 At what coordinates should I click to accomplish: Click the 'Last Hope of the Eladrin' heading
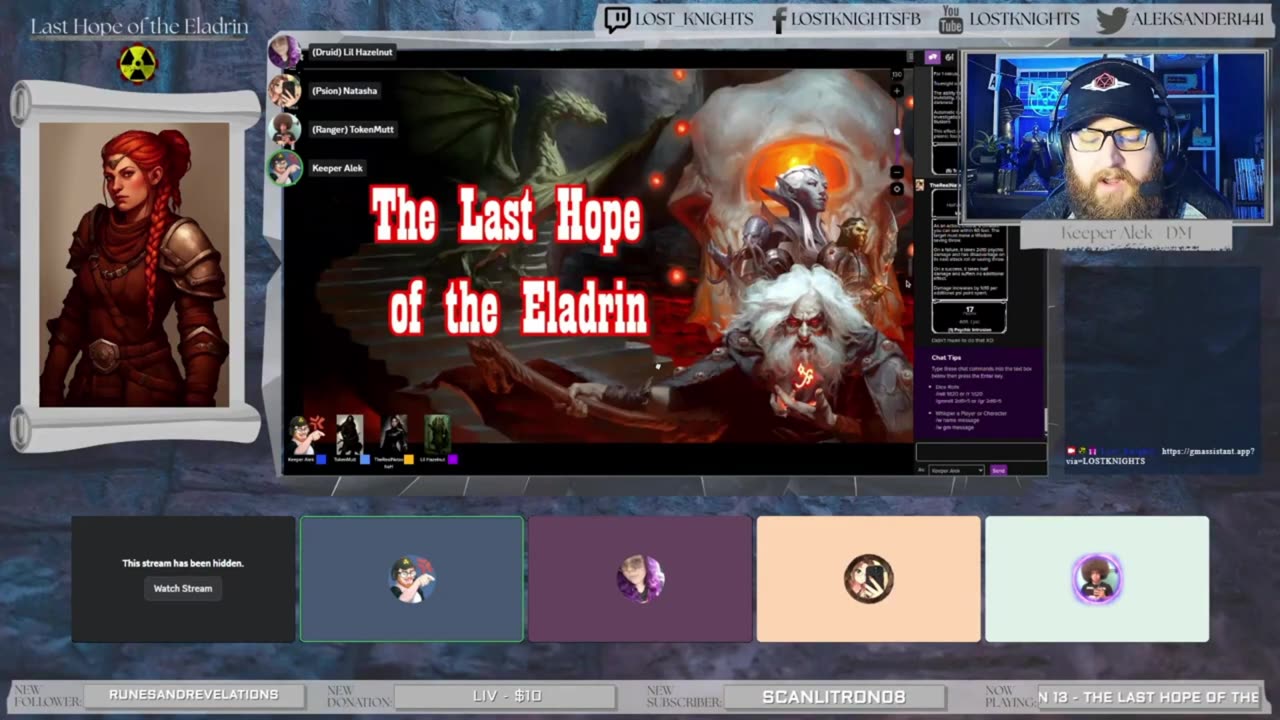(x=140, y=27)
